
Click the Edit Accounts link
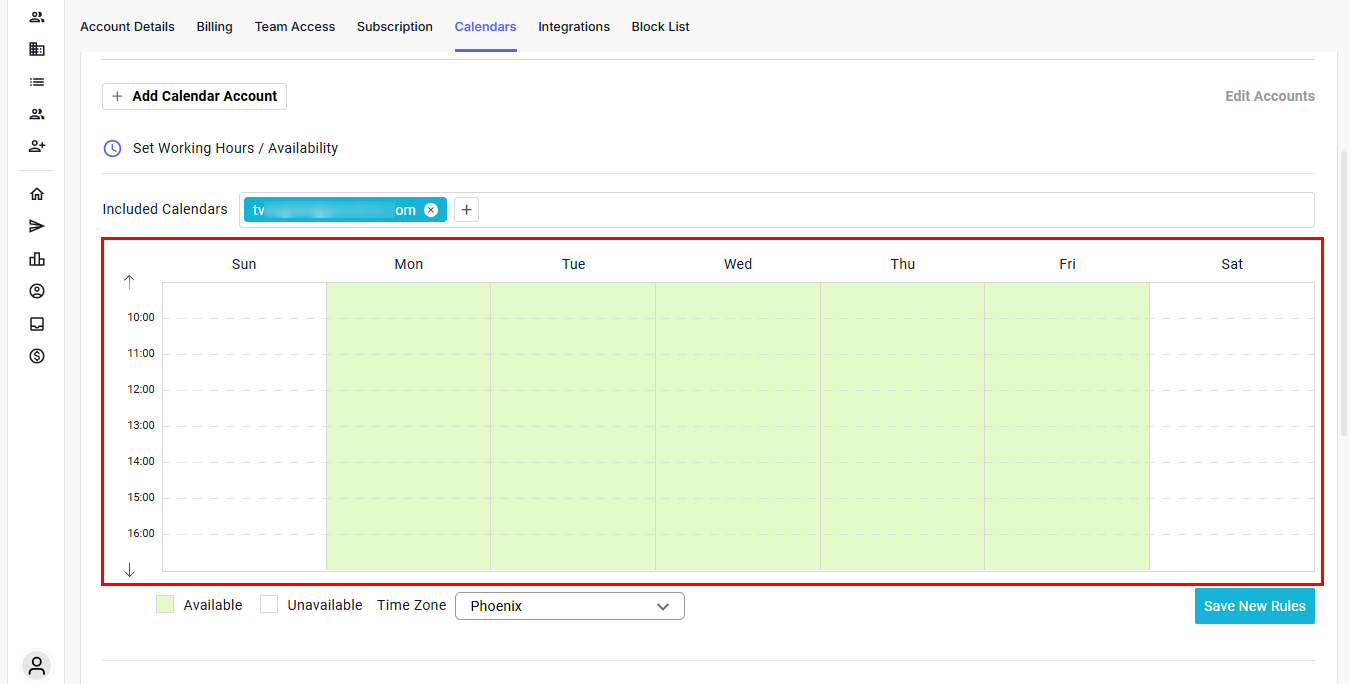pos(1269,96)
